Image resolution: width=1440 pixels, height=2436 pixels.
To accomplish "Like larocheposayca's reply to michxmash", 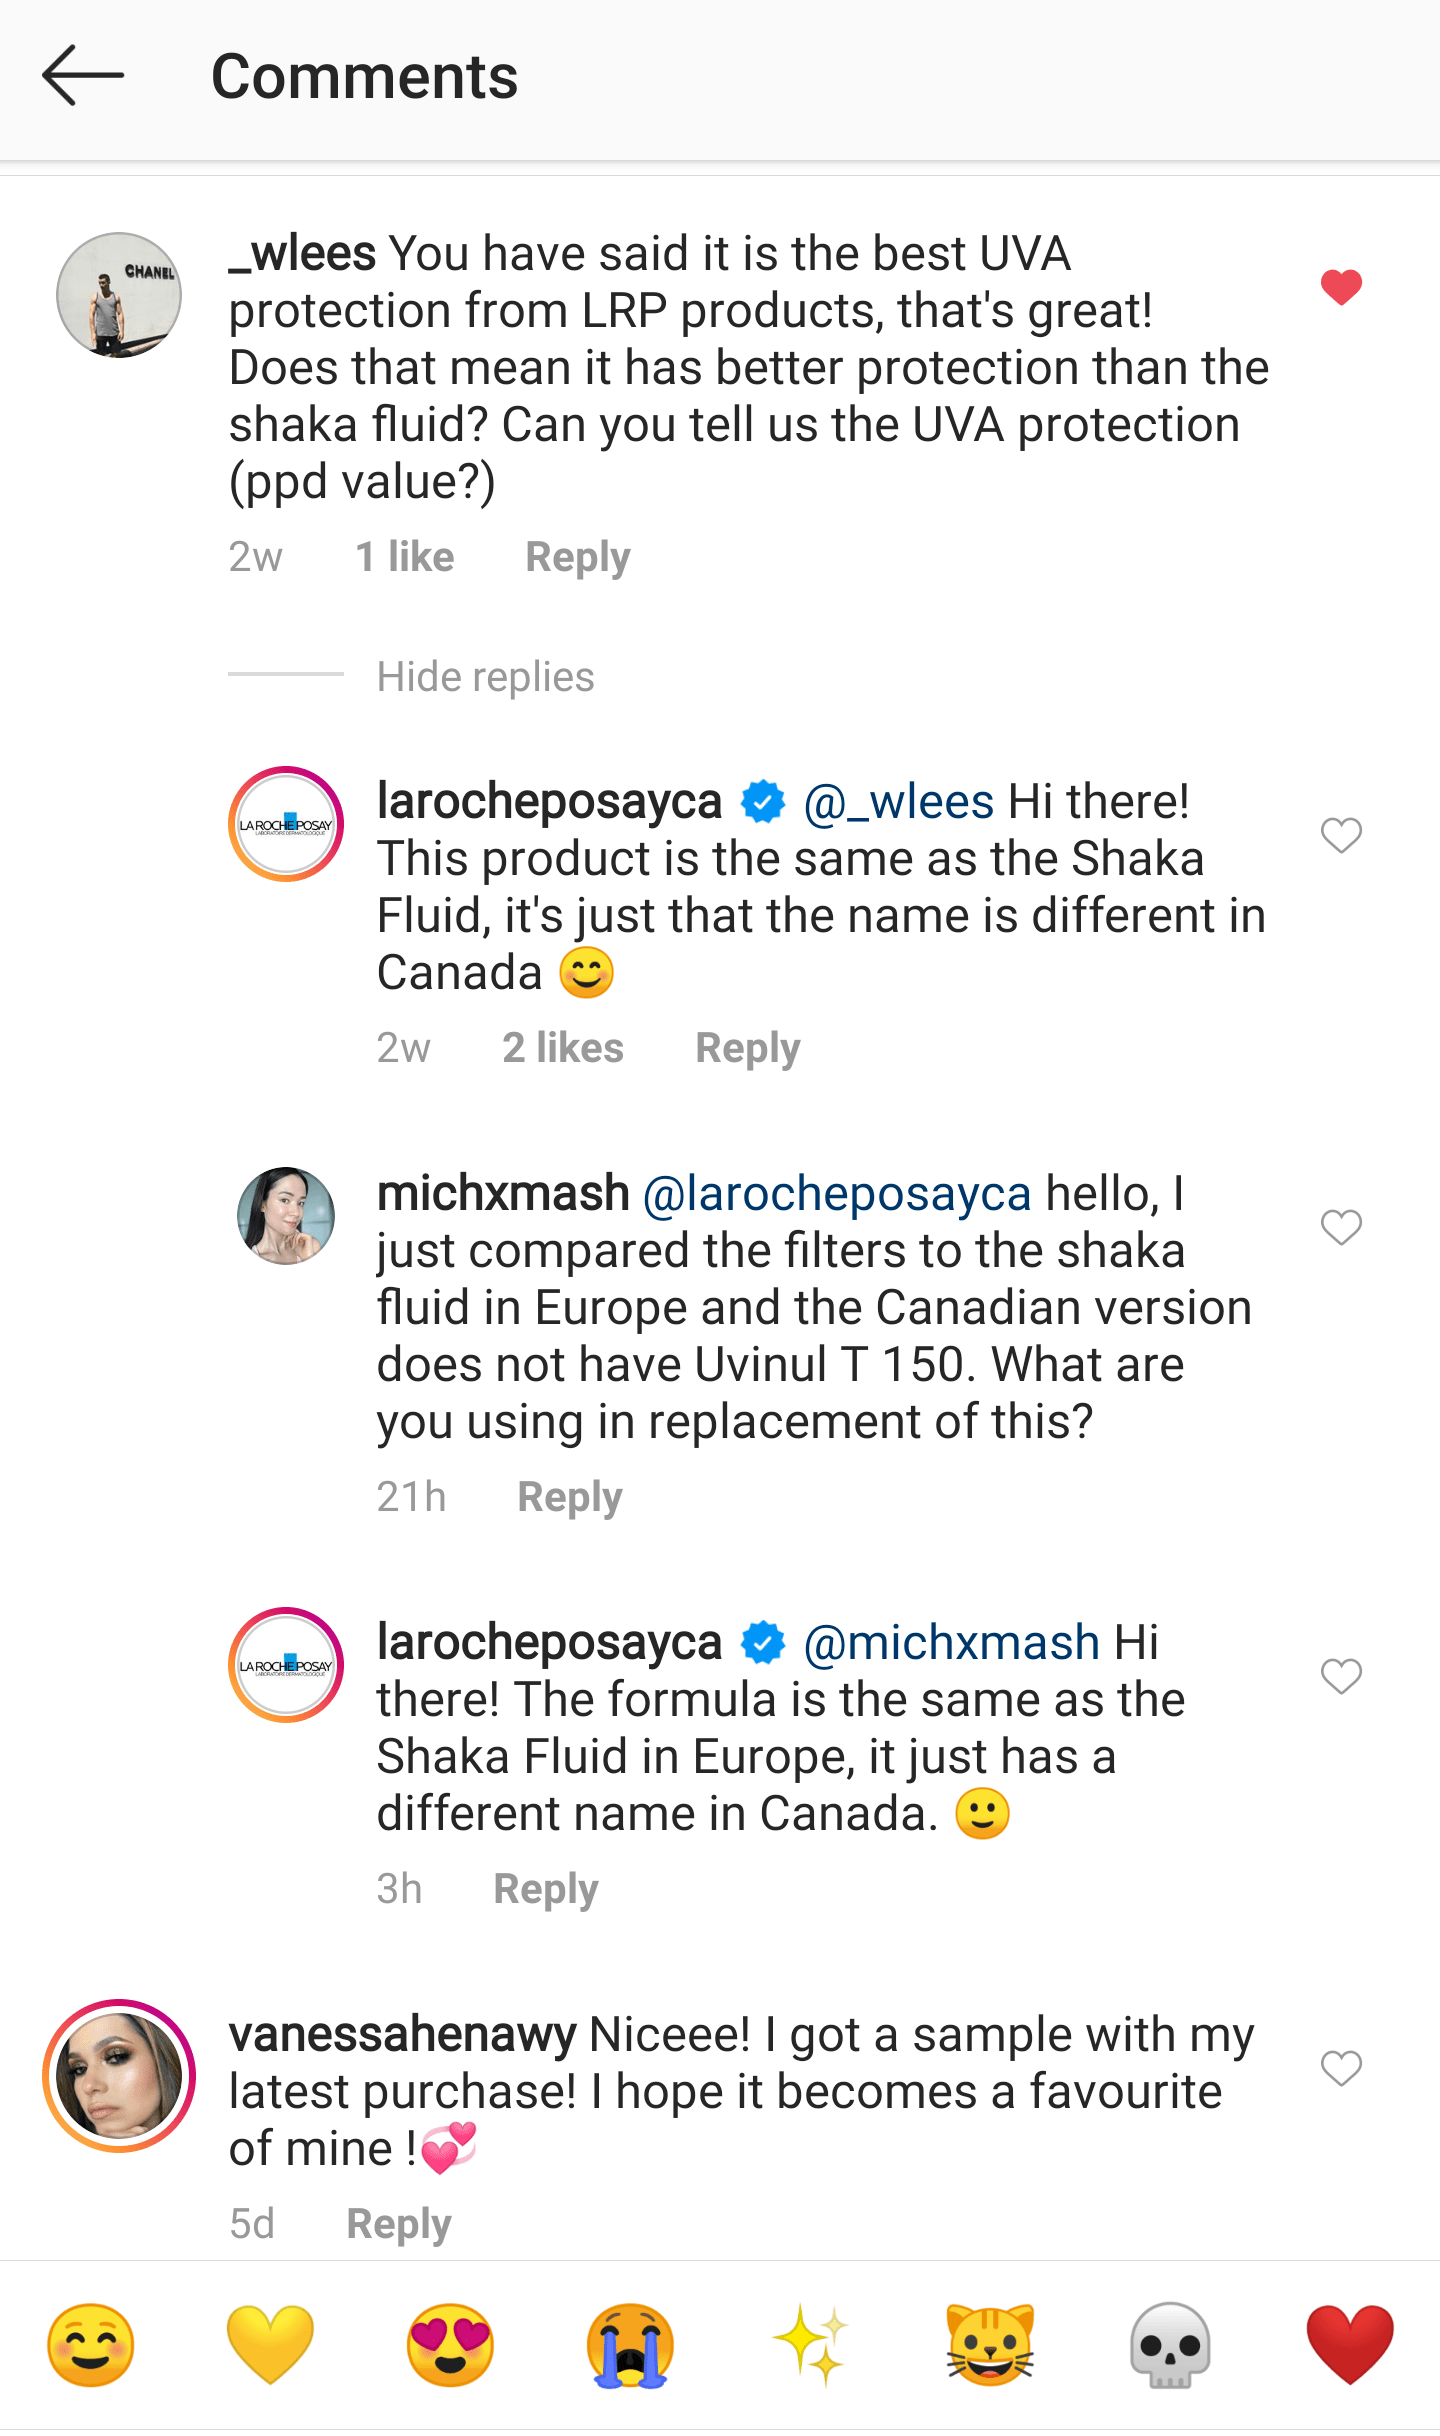I will pos(1341,1676).
